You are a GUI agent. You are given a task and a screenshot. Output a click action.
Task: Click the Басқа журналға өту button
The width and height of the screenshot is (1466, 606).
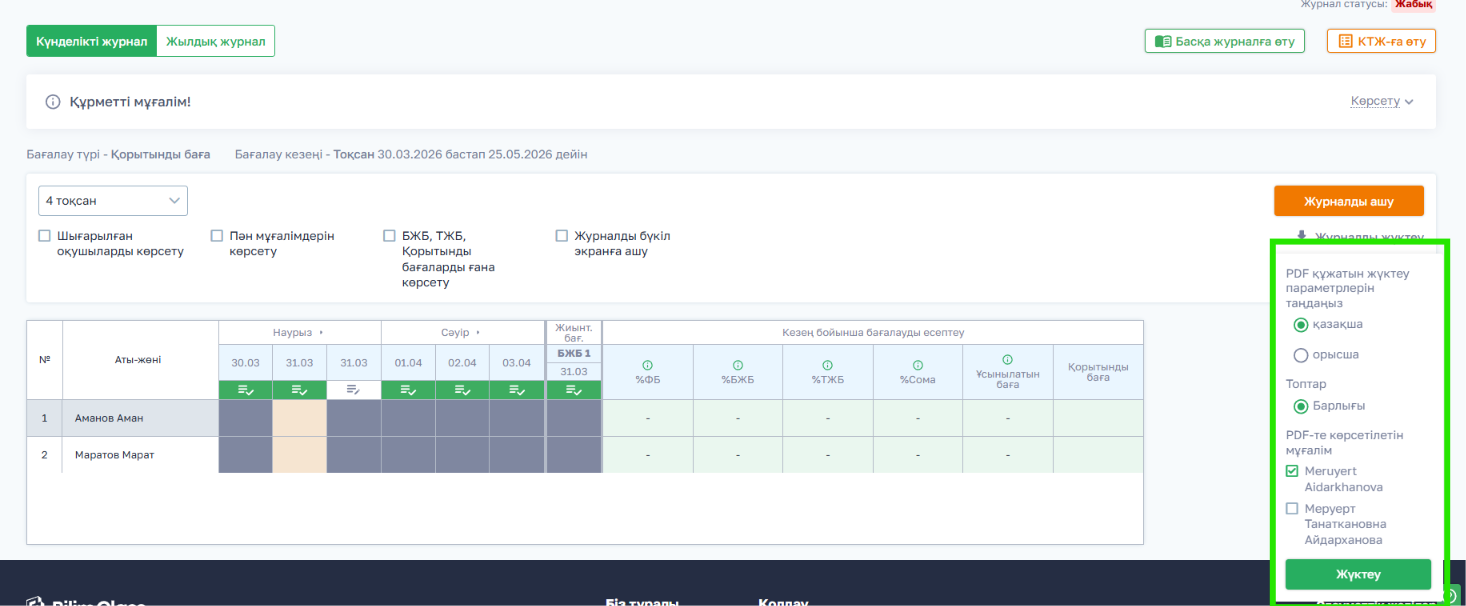coord(1225,41)
